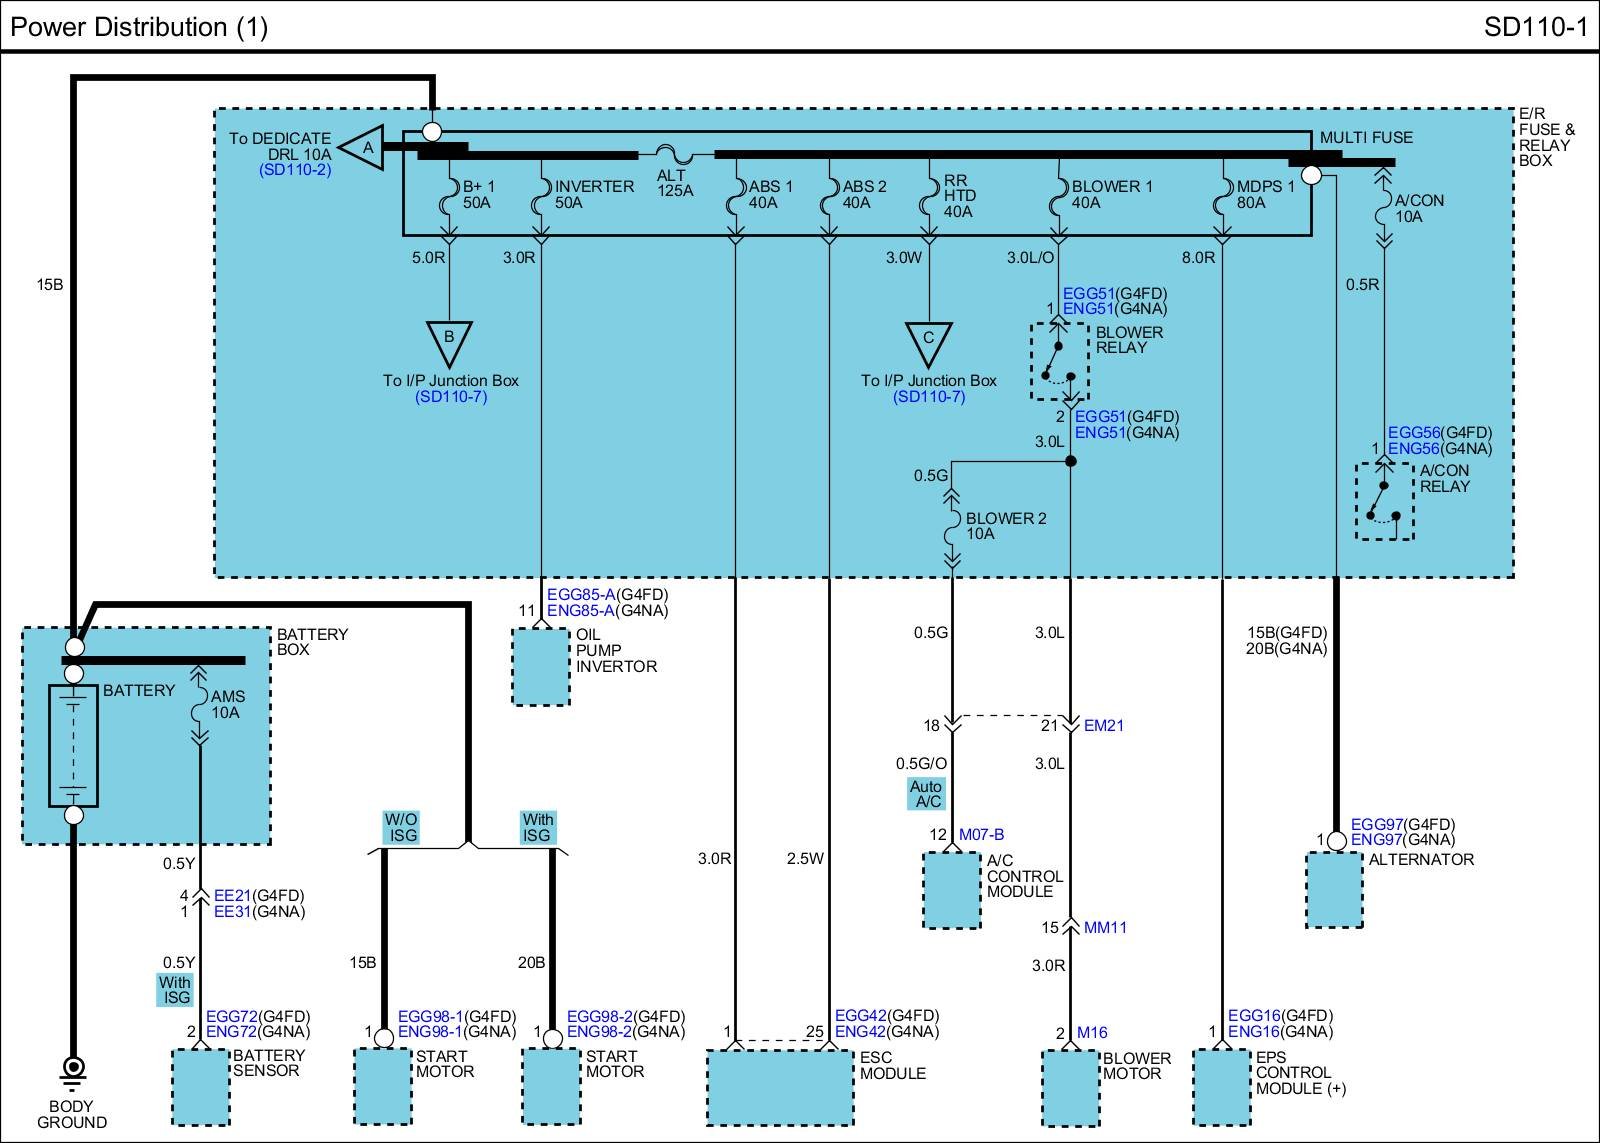Click the triangle connector A symbol
Screen dimensions: 1600x1143
click(x=365, y=148)
